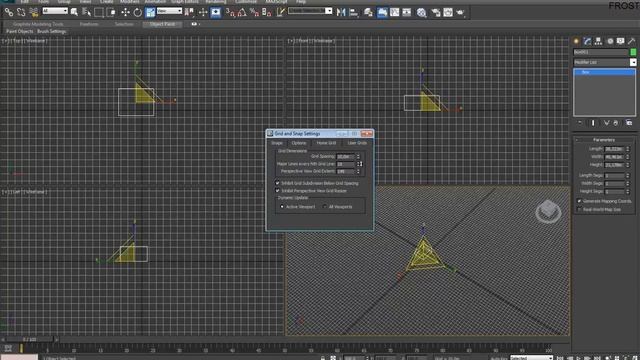640x360 pixels.
Task: Toggle the Generate Mapping Coords checkbox
Action: tap(579, 201)
